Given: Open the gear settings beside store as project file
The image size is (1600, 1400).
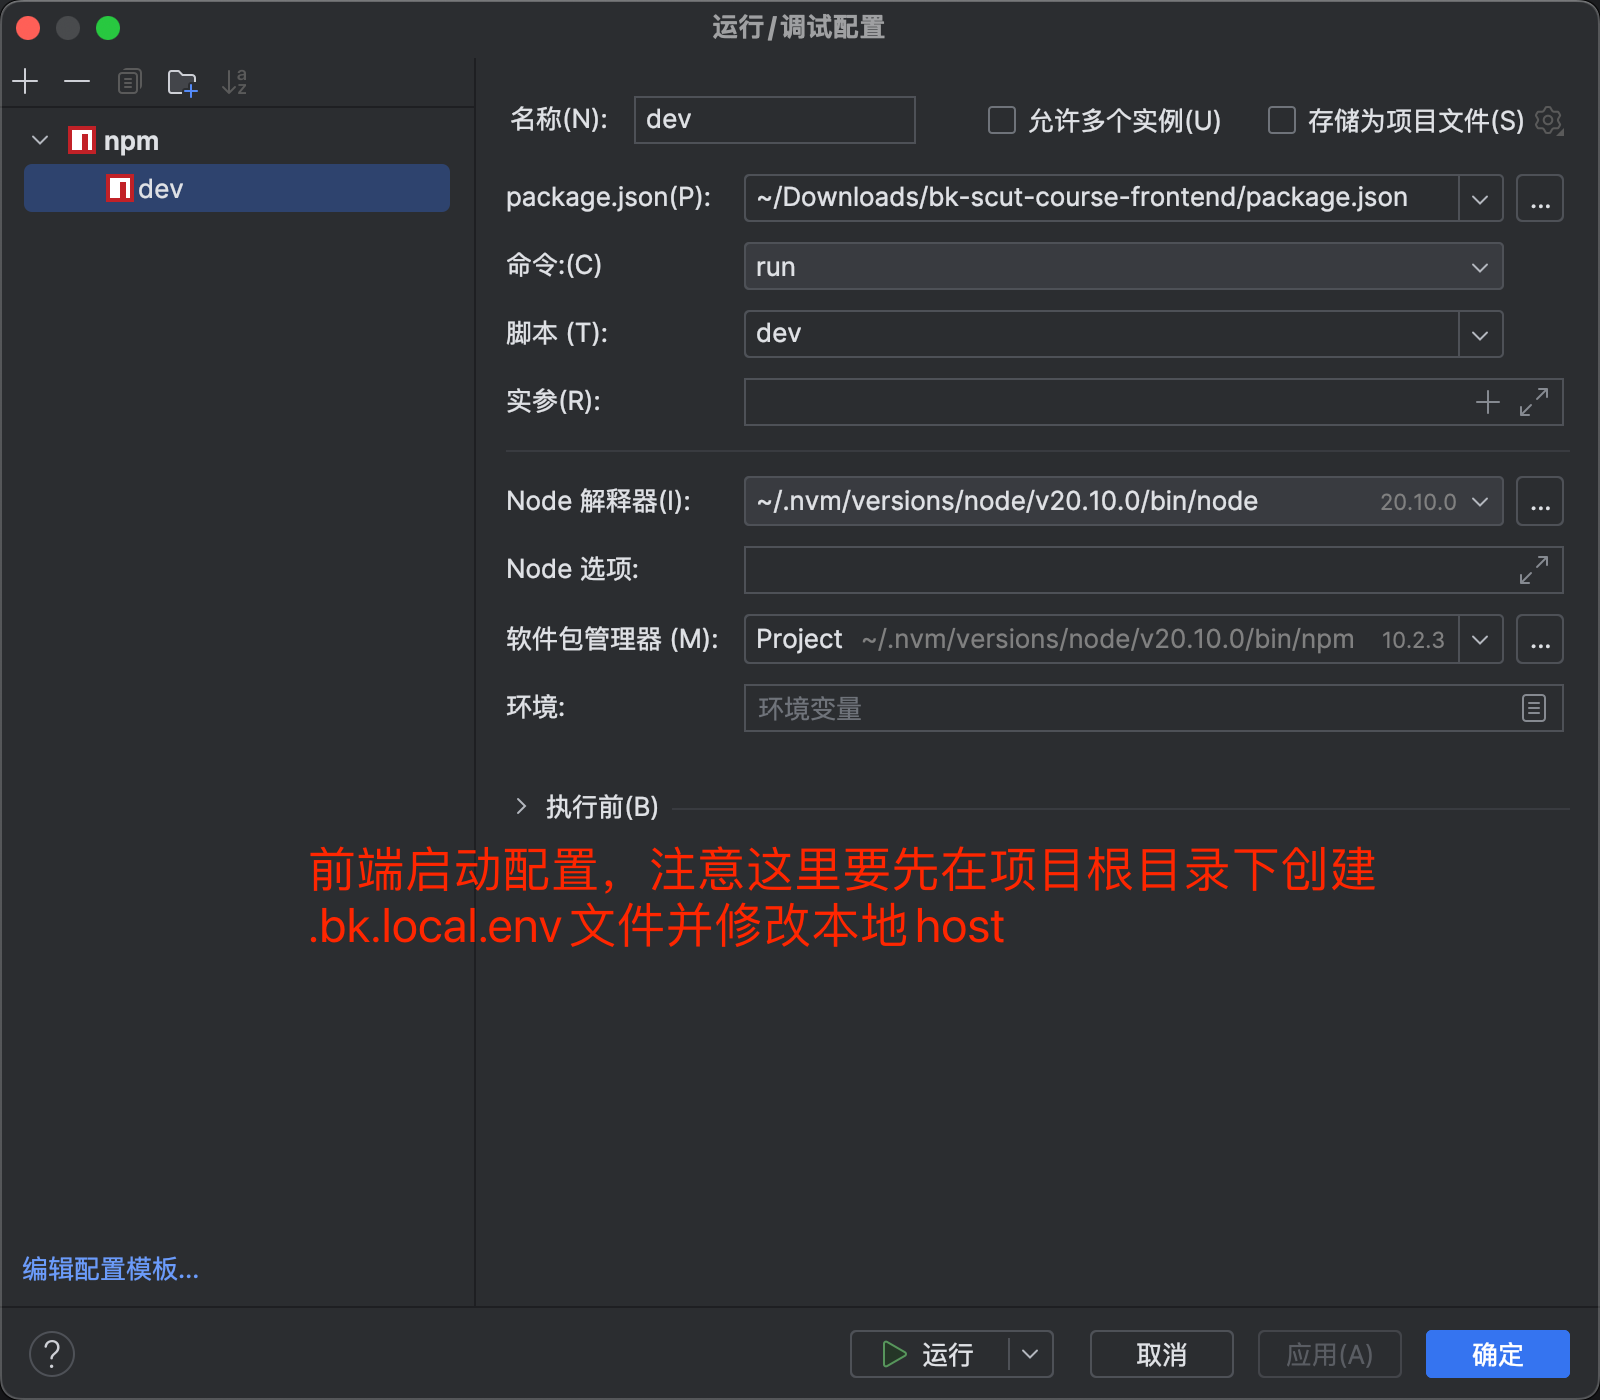Looking at the screenshot, I should tap(1548, 121).
